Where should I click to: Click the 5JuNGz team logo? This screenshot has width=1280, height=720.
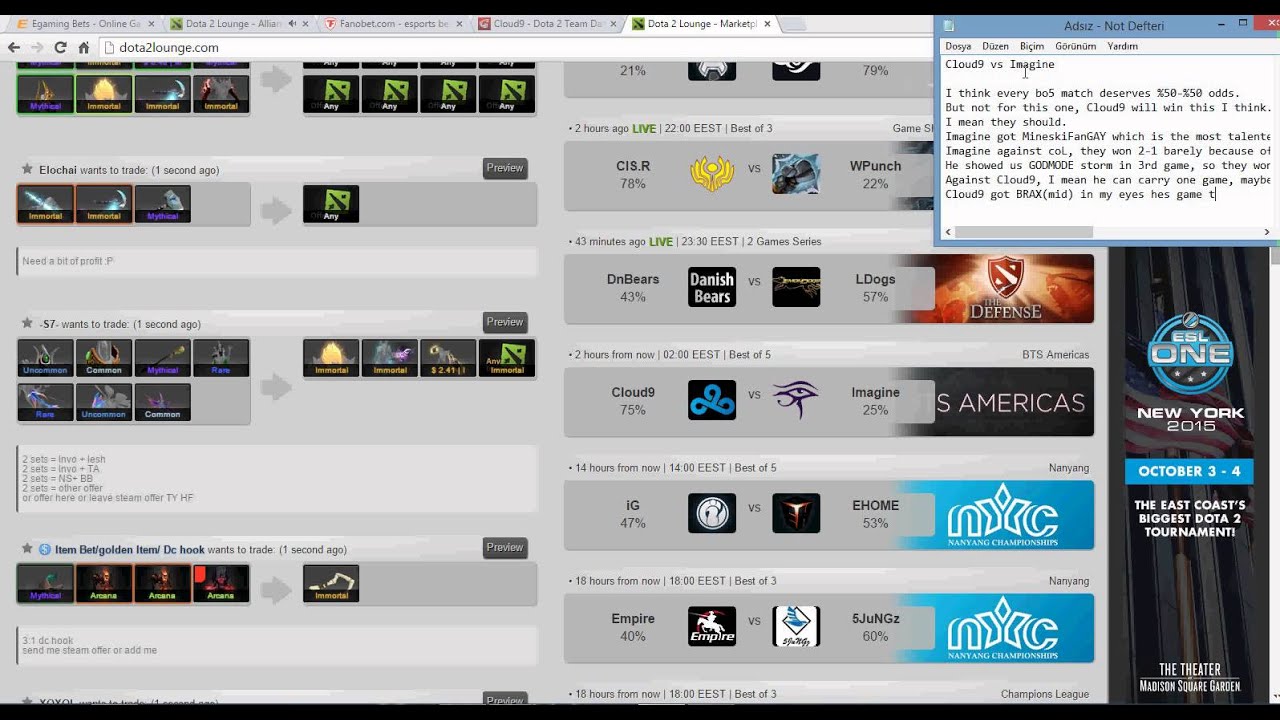tap(796, 626)
